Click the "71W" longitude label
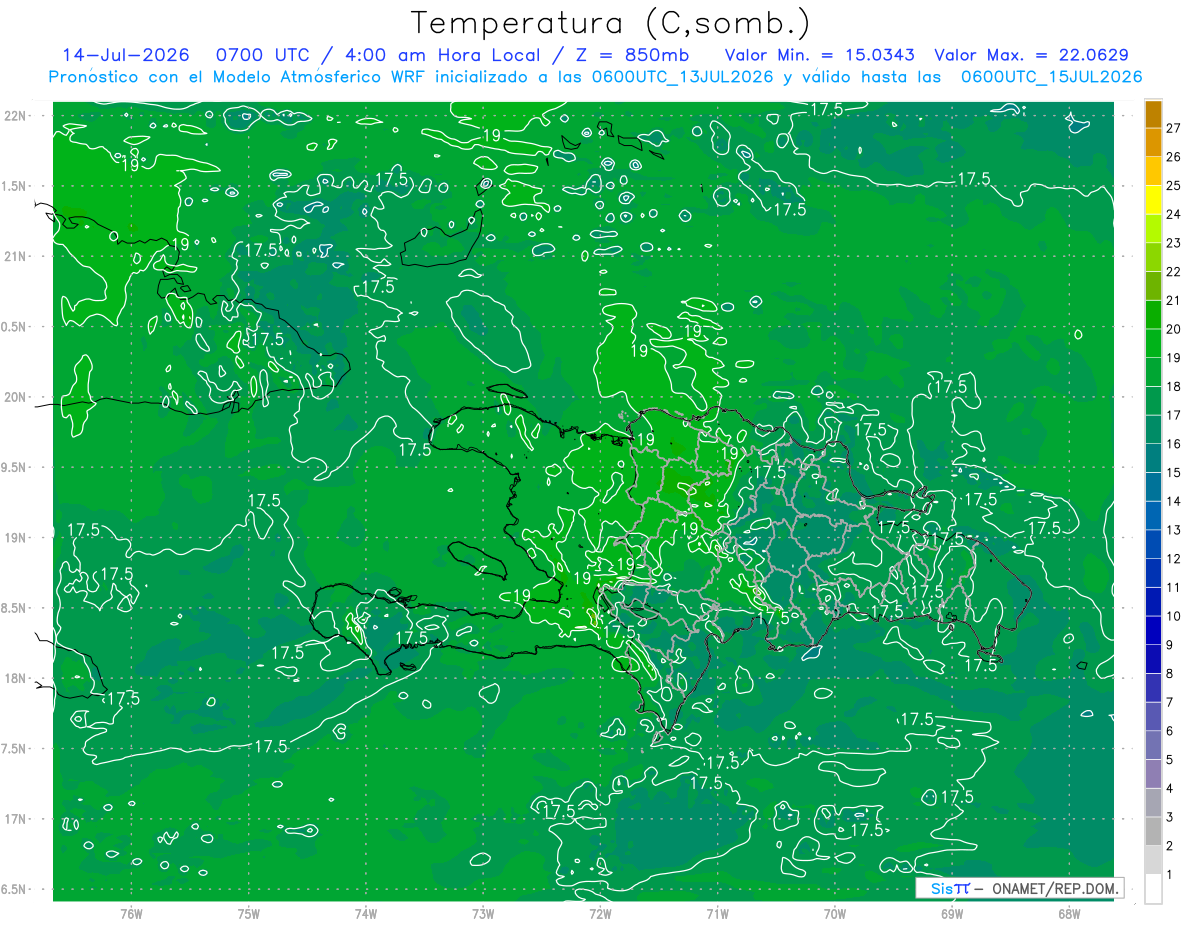This screenshot has width=1200, height=927. [717, 914]
